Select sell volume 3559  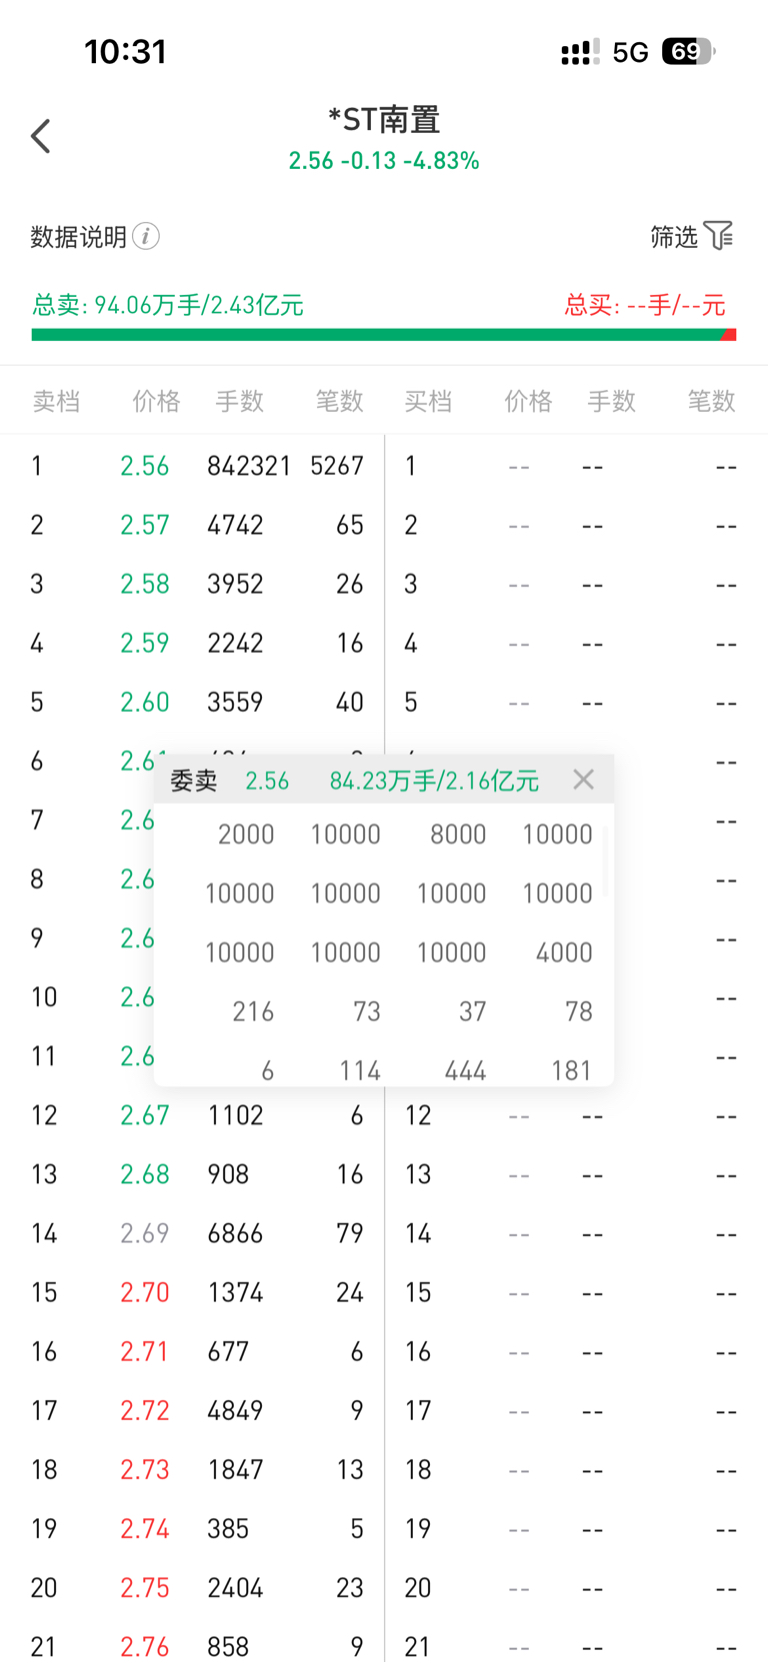point(235,702)
